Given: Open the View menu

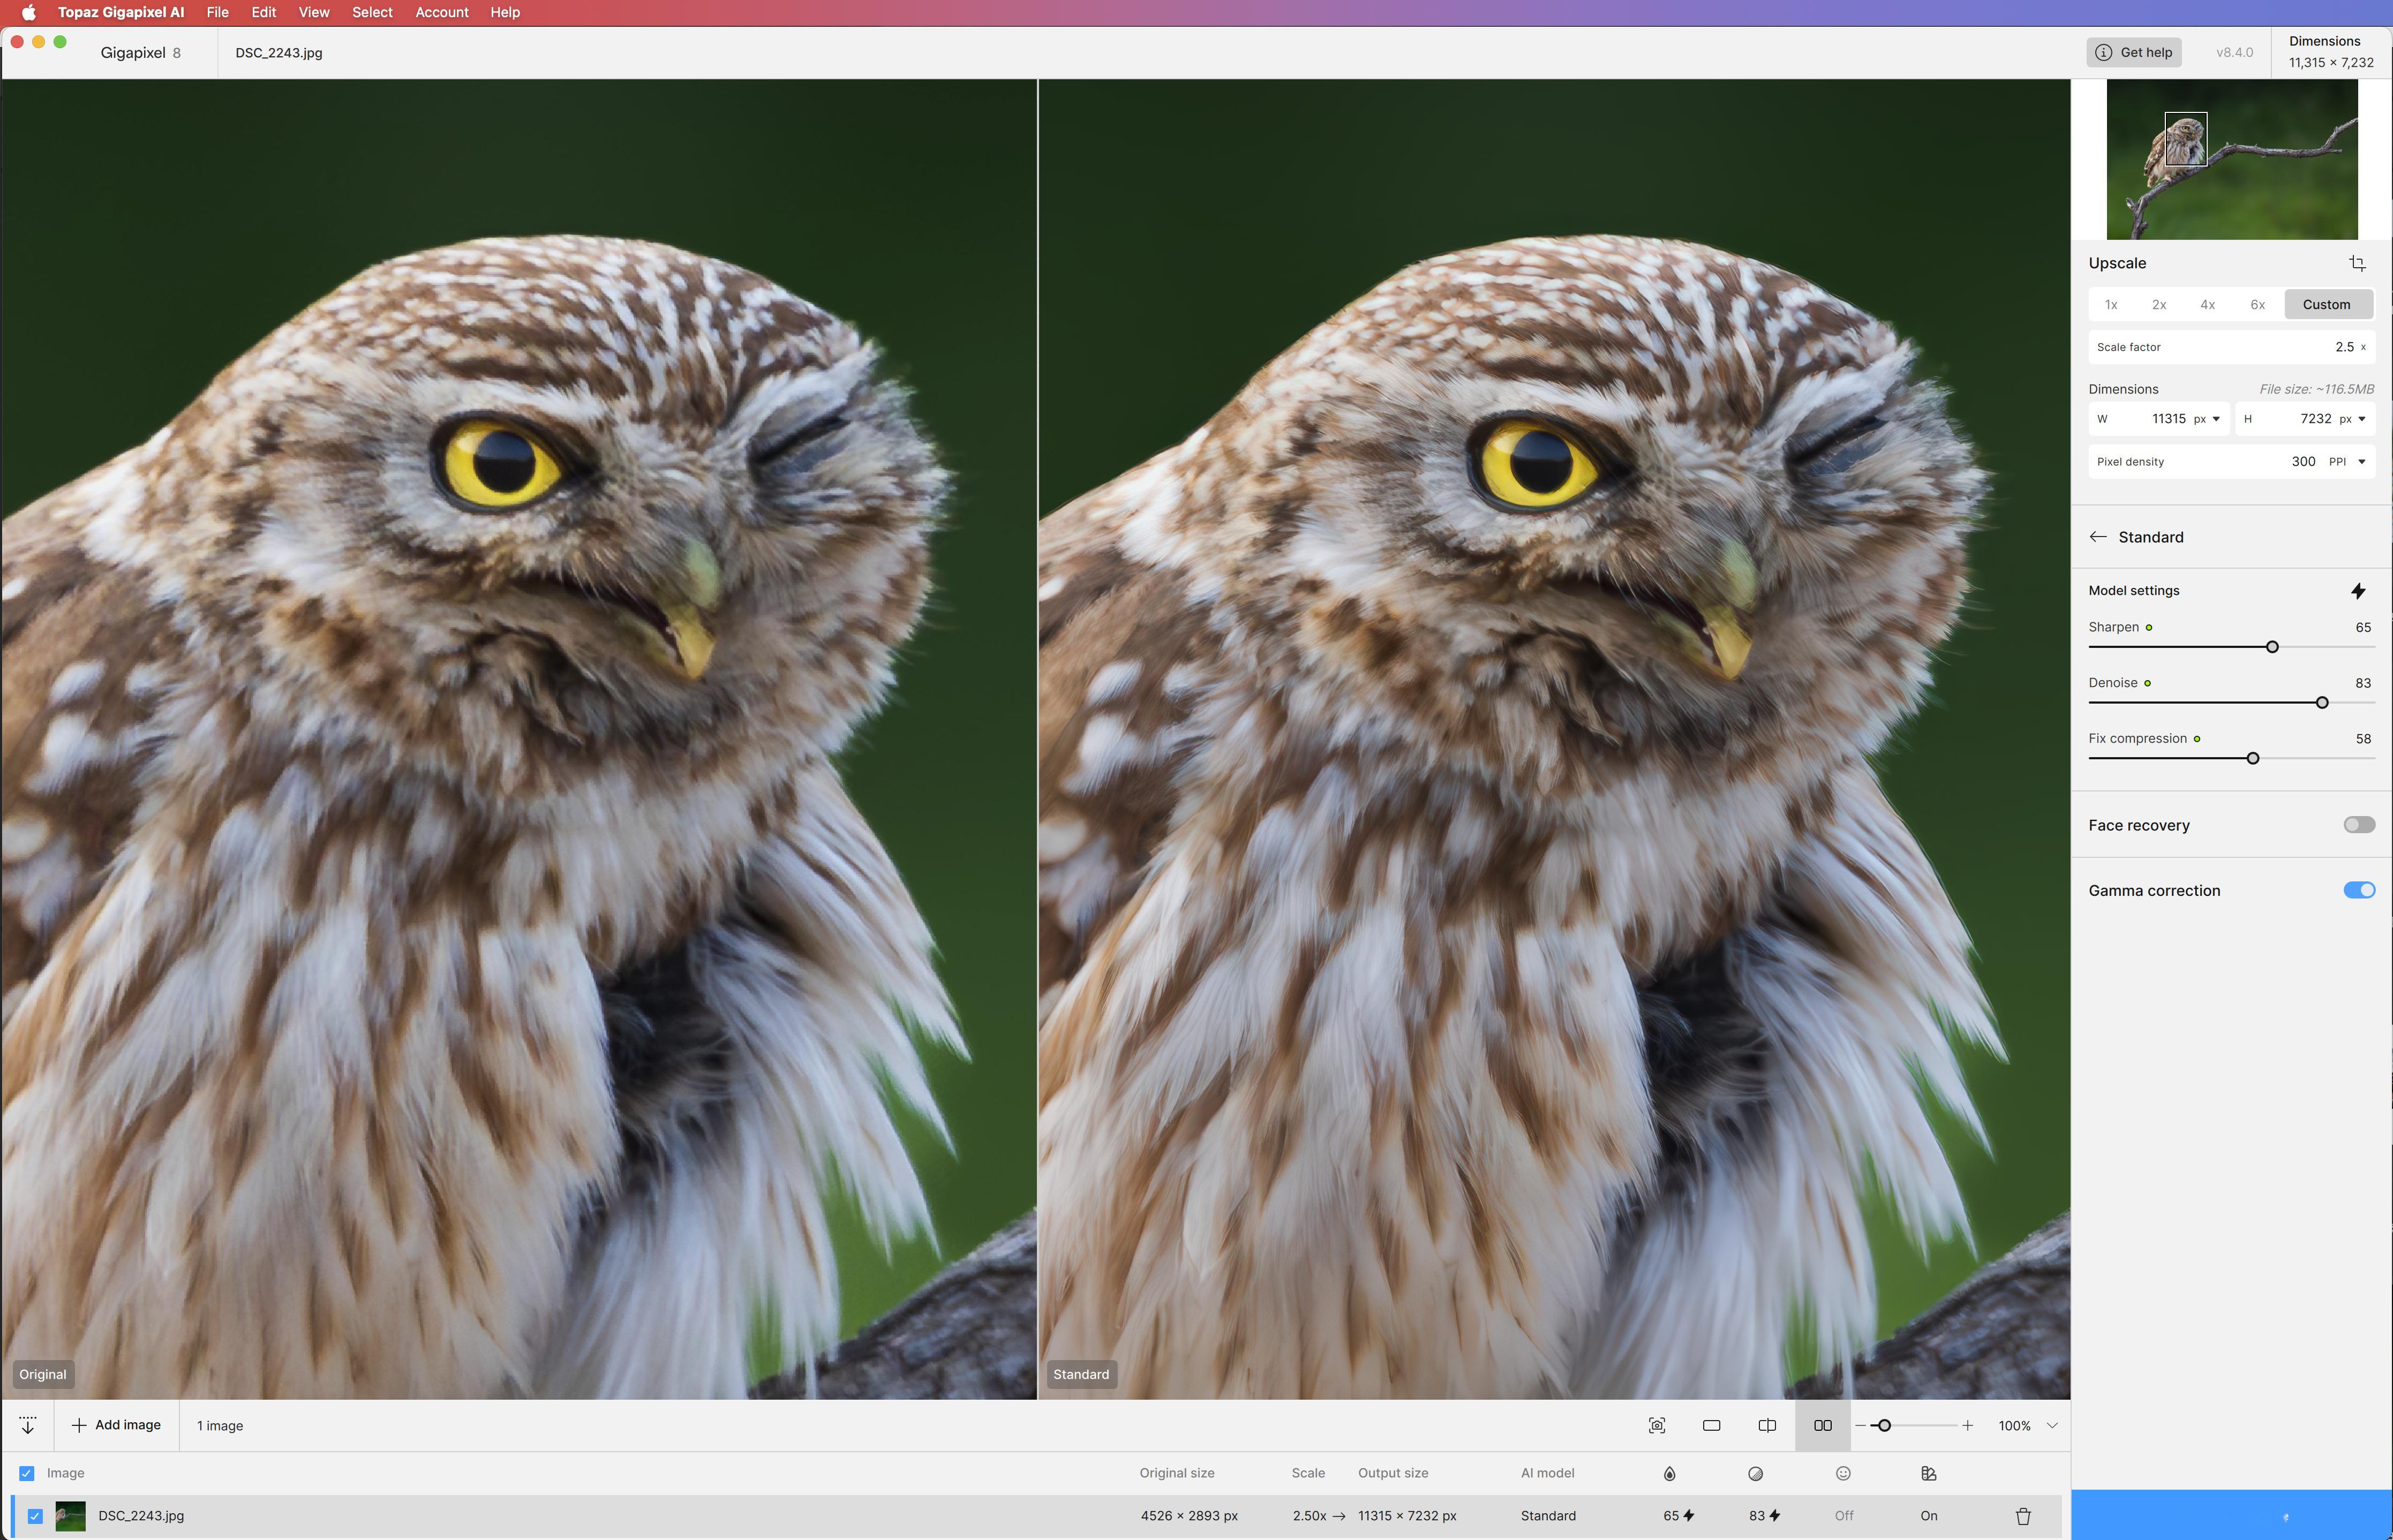Looking at the screenshot, I should pos(314,12).
